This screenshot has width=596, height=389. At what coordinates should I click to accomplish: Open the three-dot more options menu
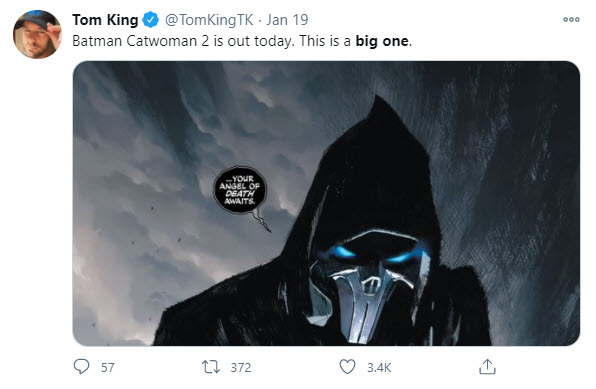coord(571,19)
